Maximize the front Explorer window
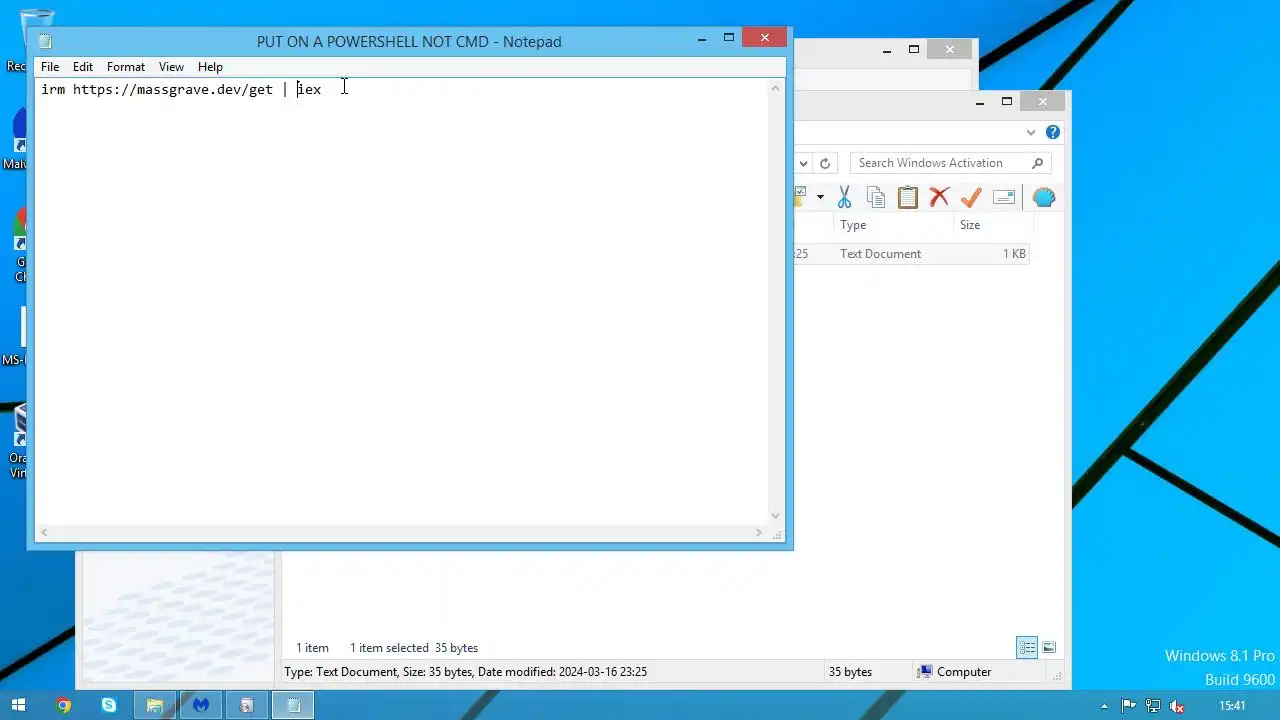The width and height of the screenshot is (1280, 720). pyautogui.click(x=1007, y=101)
